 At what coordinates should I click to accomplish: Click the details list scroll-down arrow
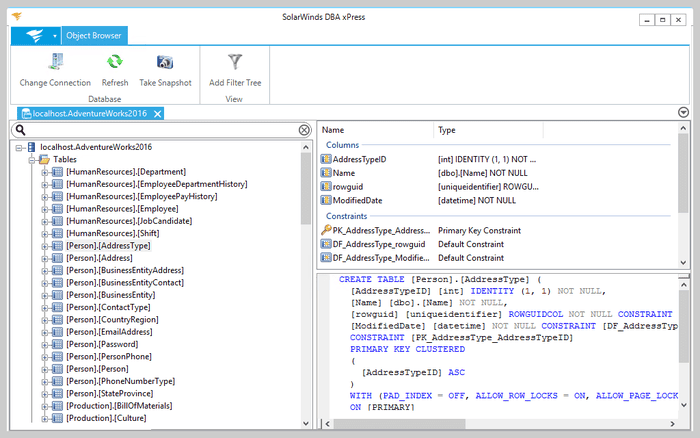pos(683,263)
